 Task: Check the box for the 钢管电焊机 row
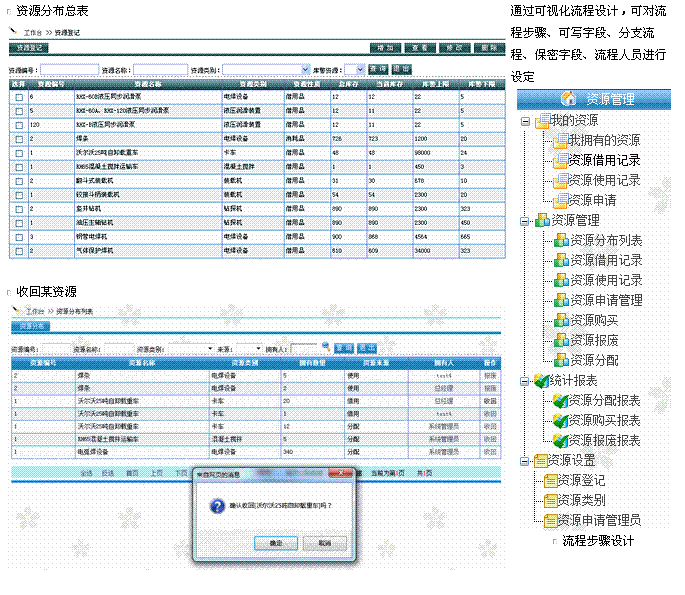pos(19,237)
